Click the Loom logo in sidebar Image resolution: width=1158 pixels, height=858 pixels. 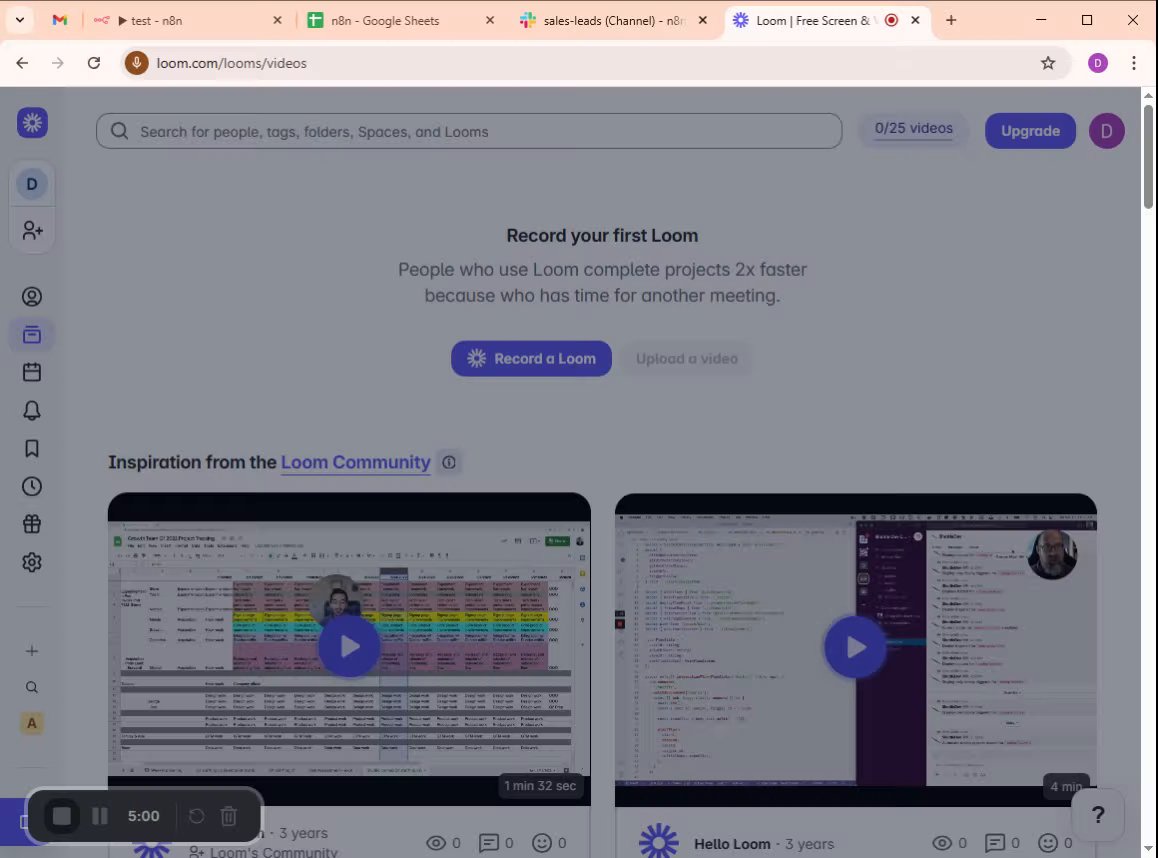coord(32,123)
